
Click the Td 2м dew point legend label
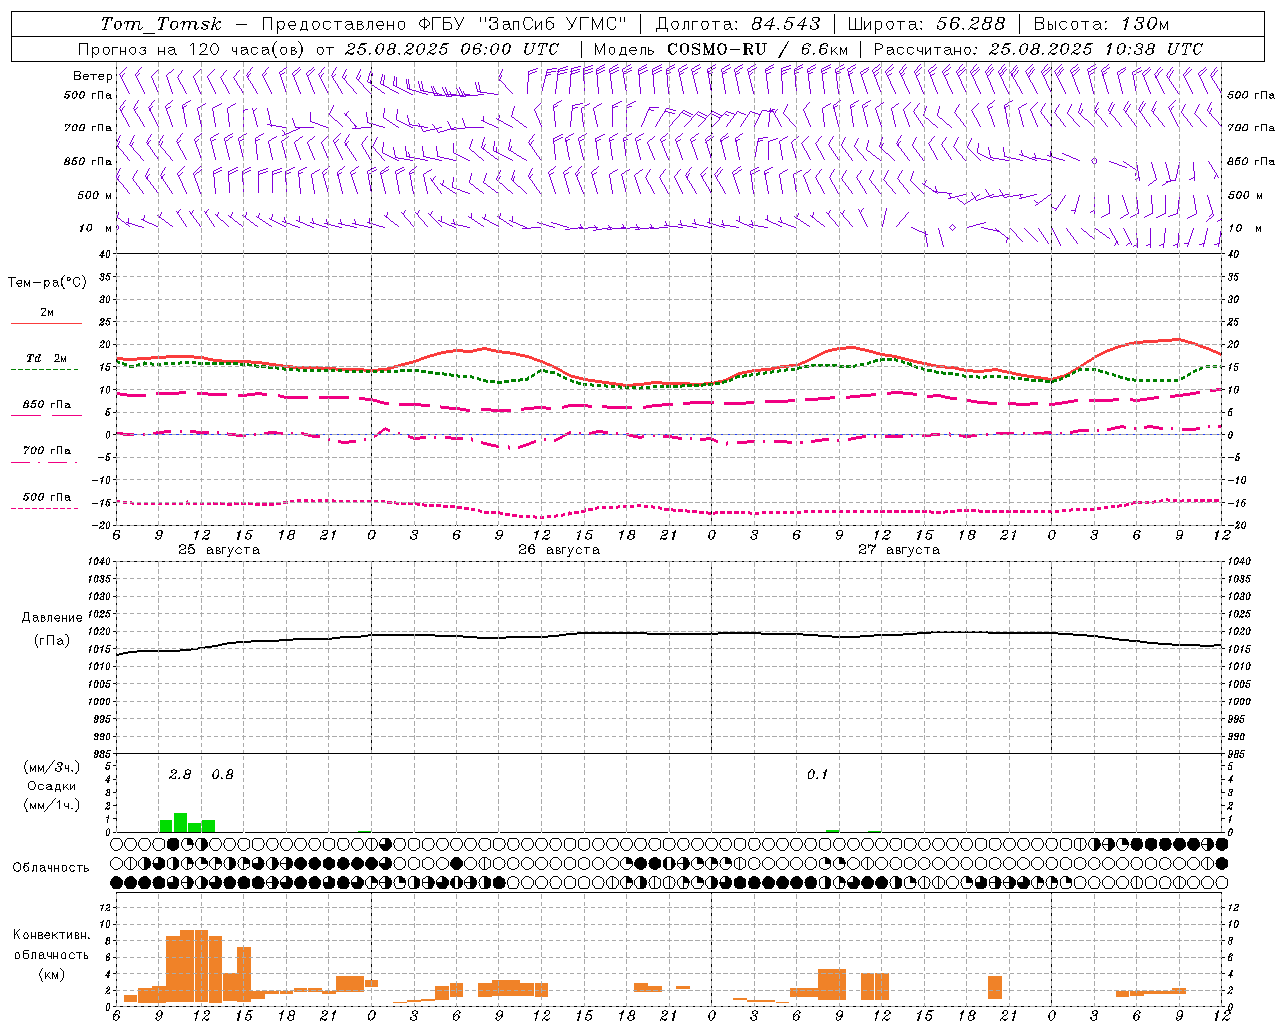tap(47, 358)
